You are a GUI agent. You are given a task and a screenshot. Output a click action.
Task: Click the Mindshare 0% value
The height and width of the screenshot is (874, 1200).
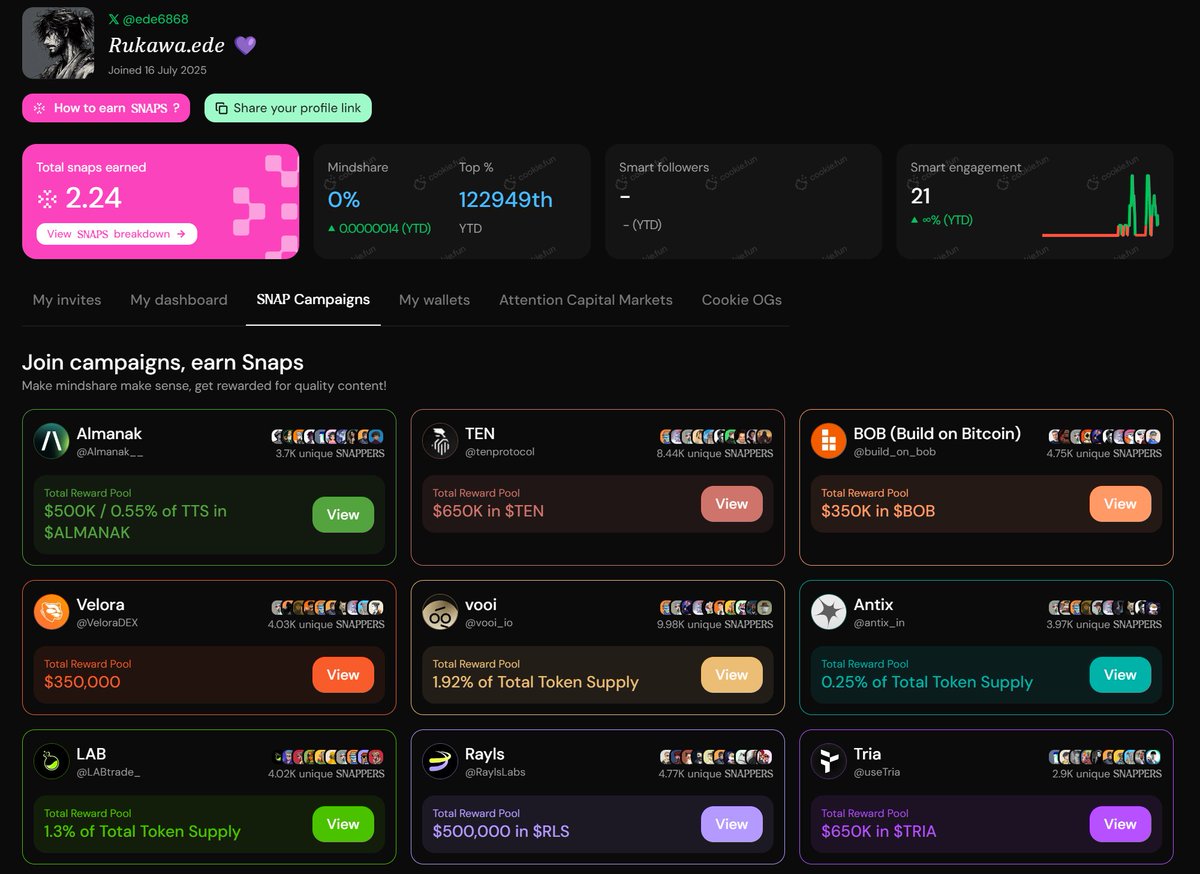344,199
